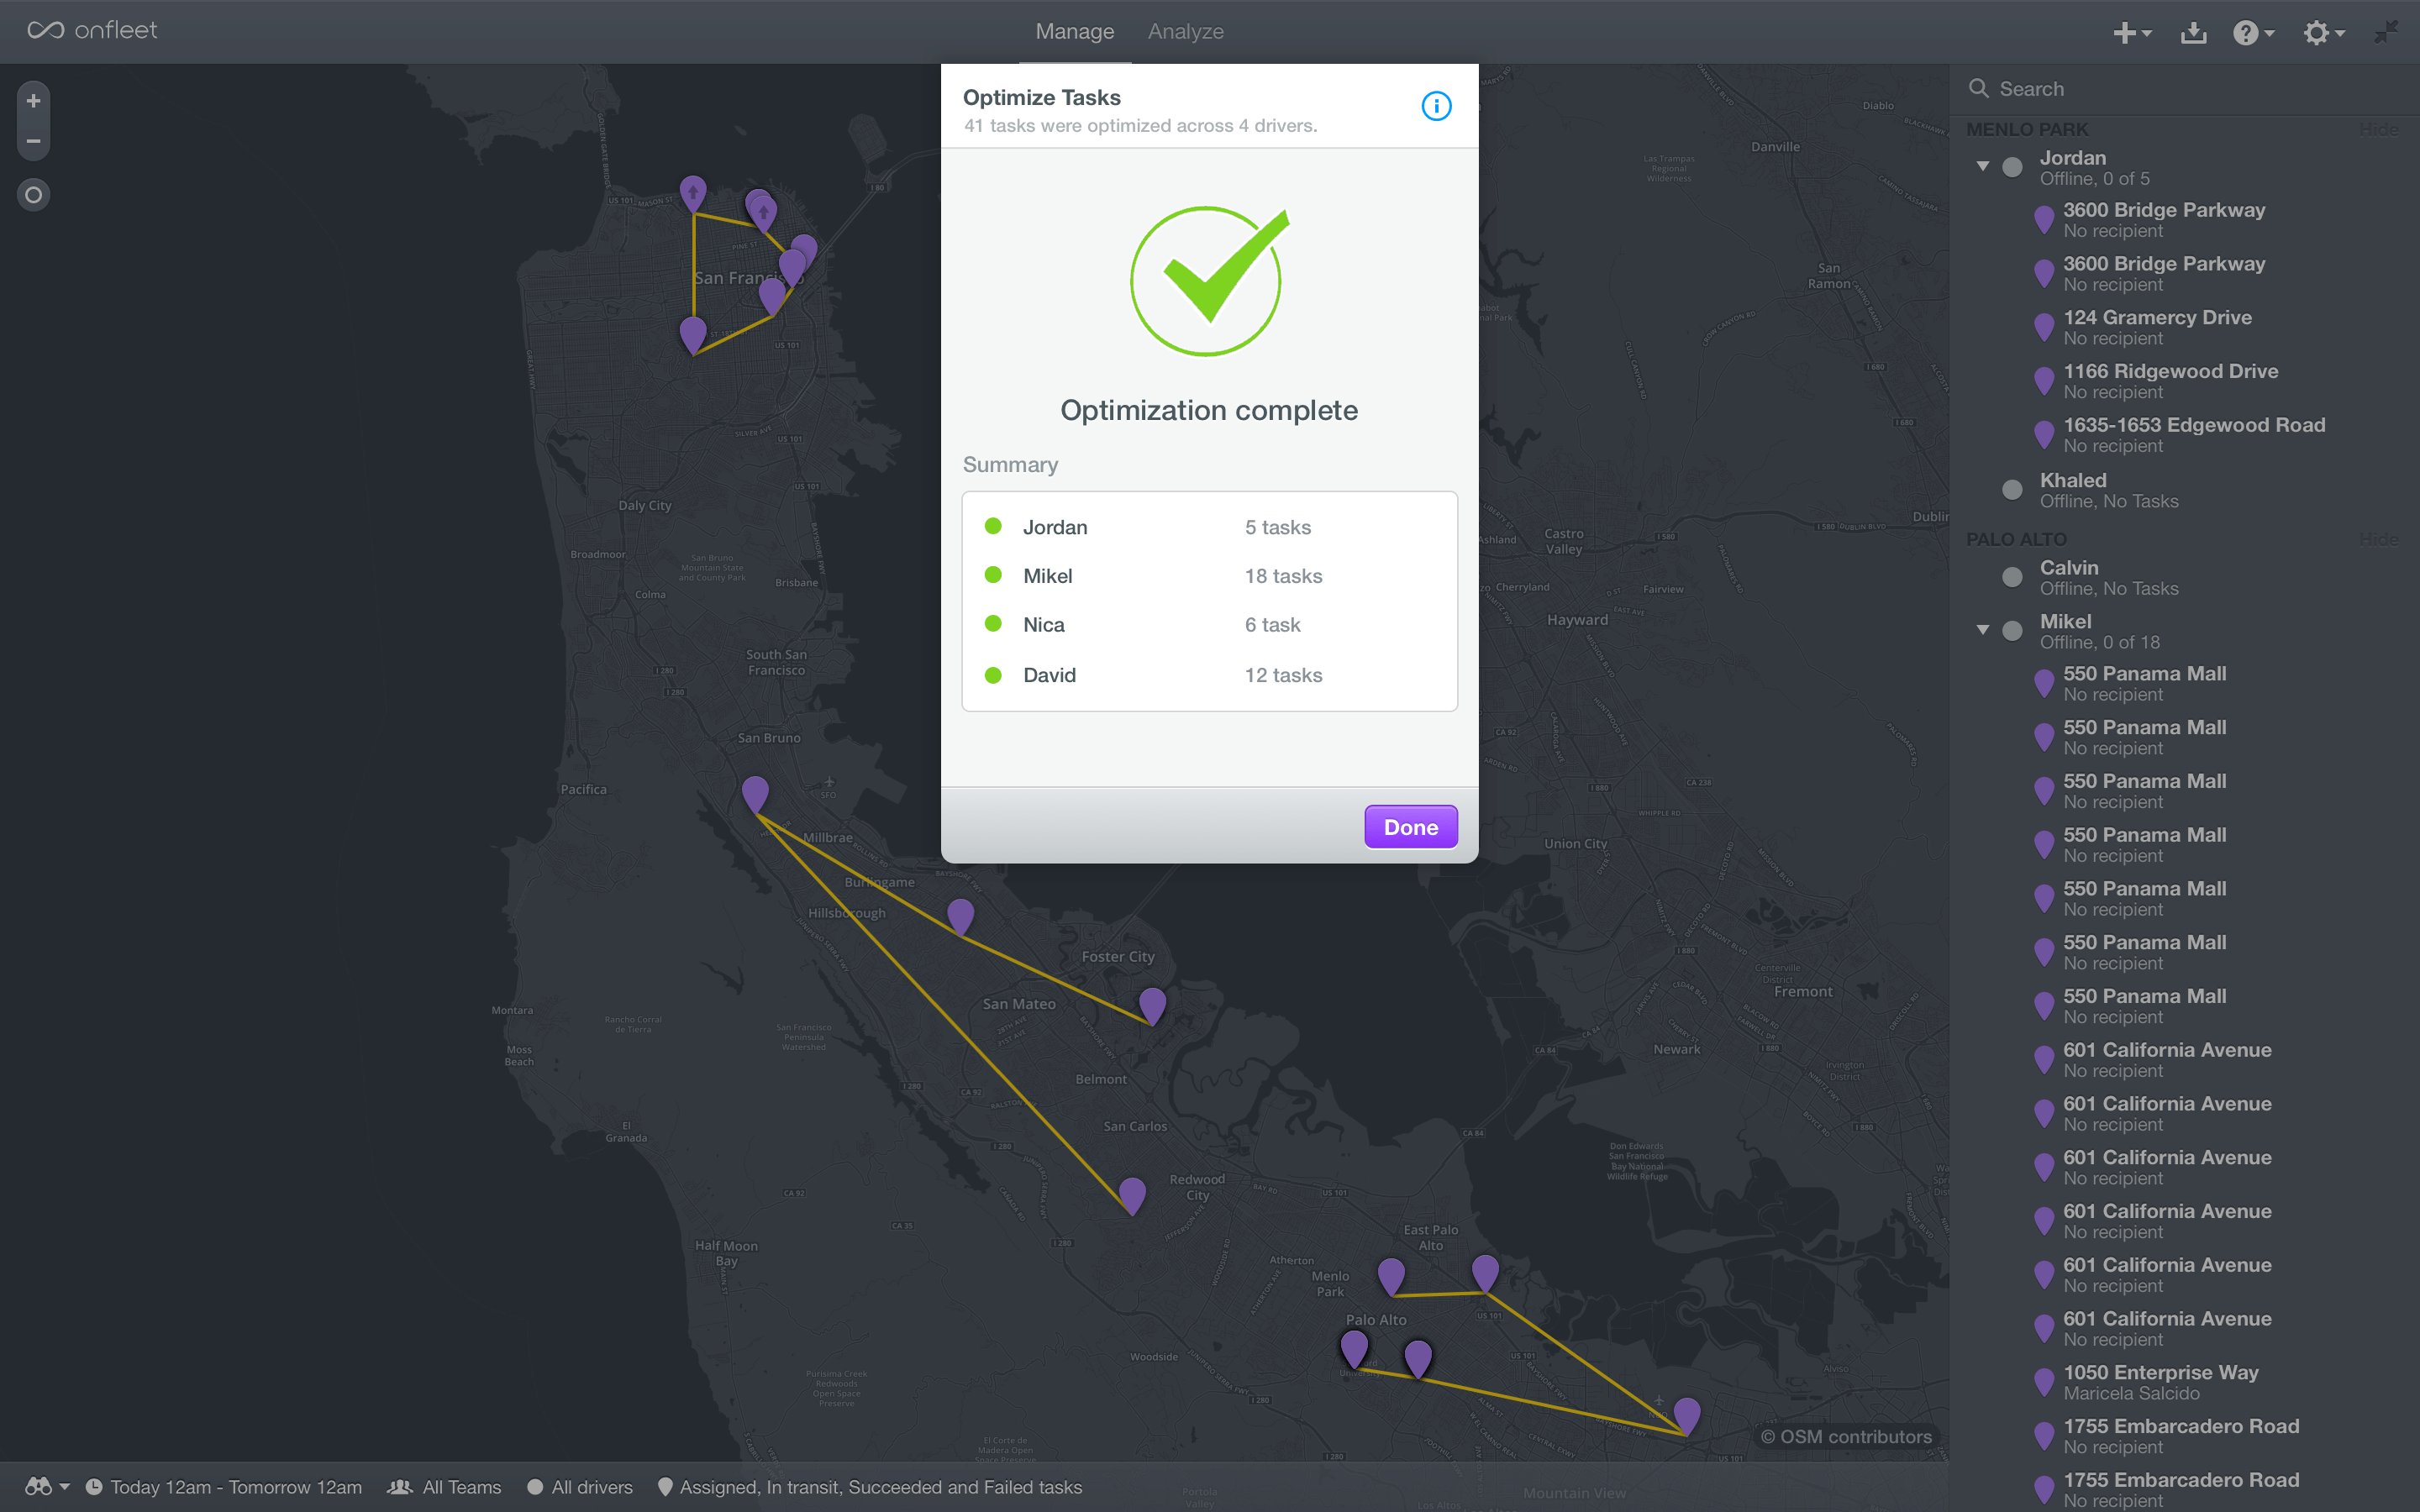Select the Manage tab
Screen dimensions: 2420x1512
click(1074, 32)
